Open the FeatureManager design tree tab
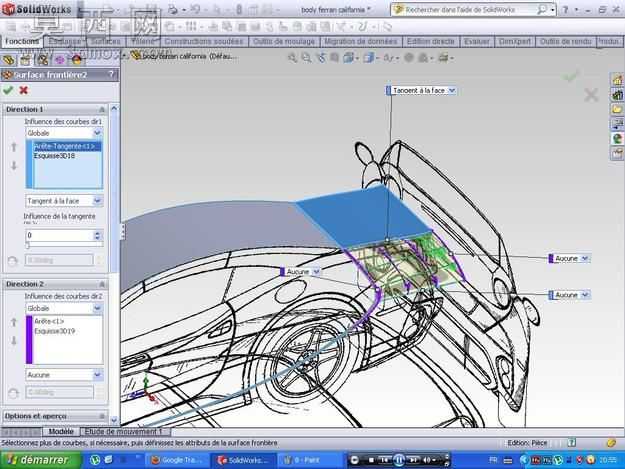625x469 pixels. tap(9, 60)
